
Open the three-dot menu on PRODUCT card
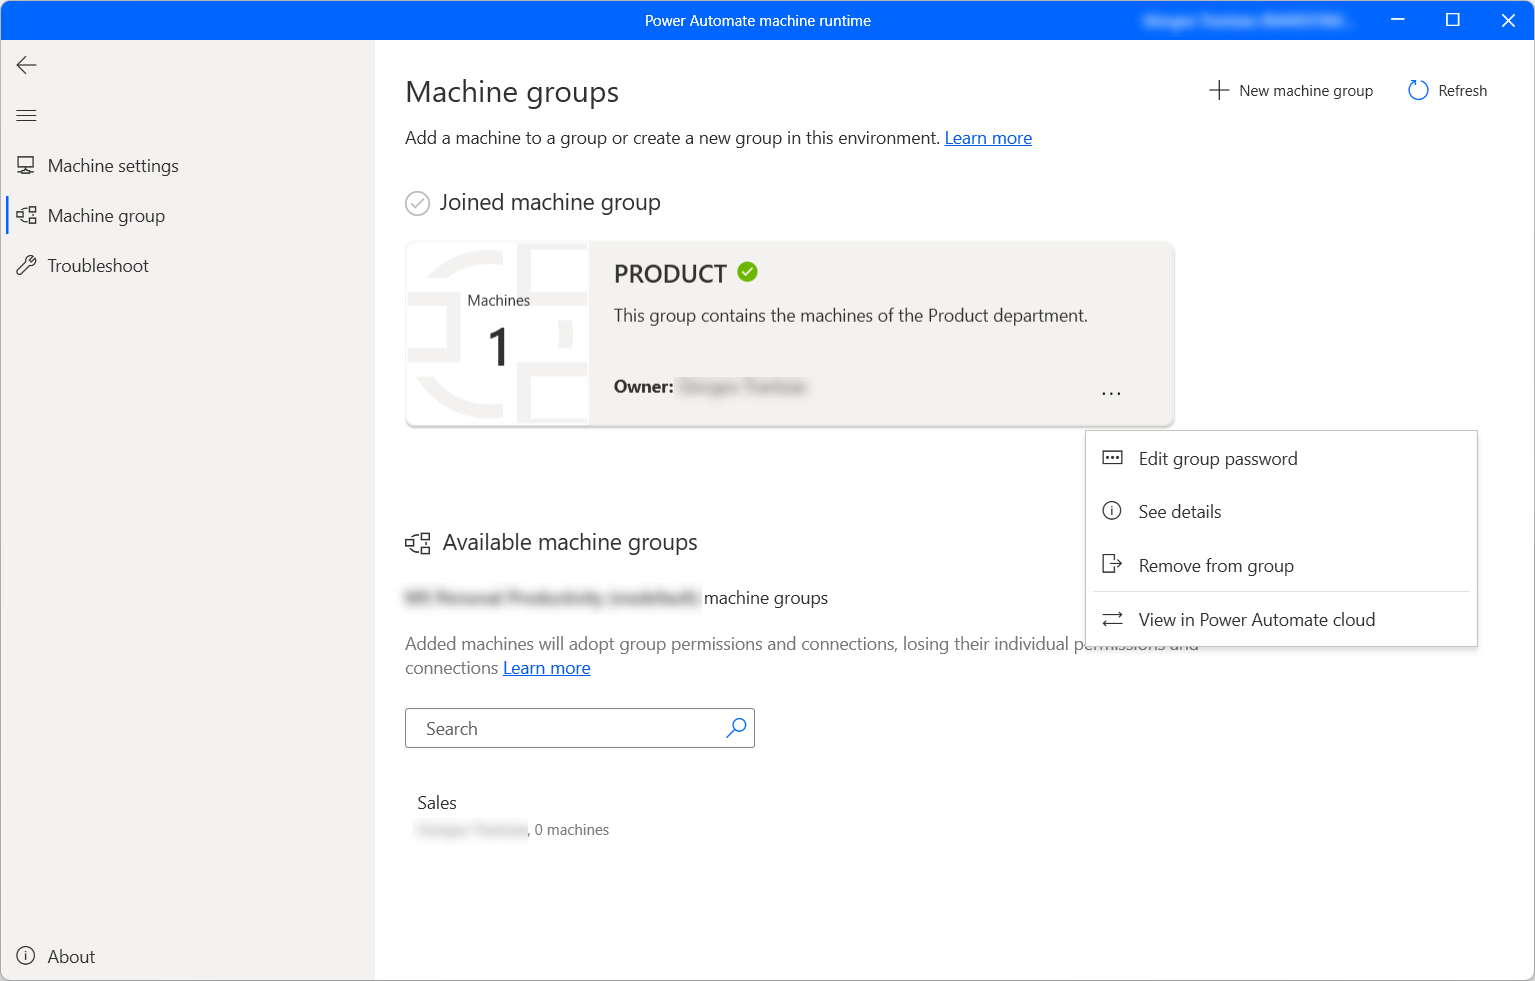point(1111,393)
